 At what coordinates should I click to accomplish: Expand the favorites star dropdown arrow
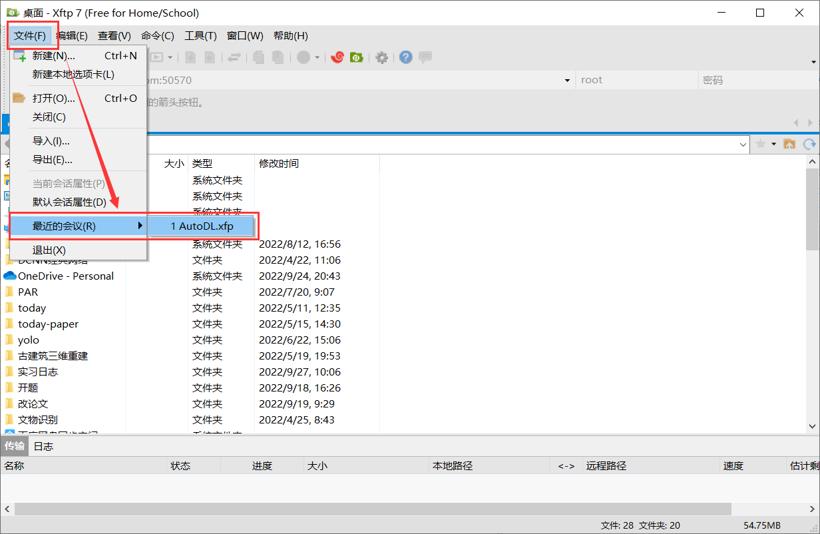[x=773, y=144]
